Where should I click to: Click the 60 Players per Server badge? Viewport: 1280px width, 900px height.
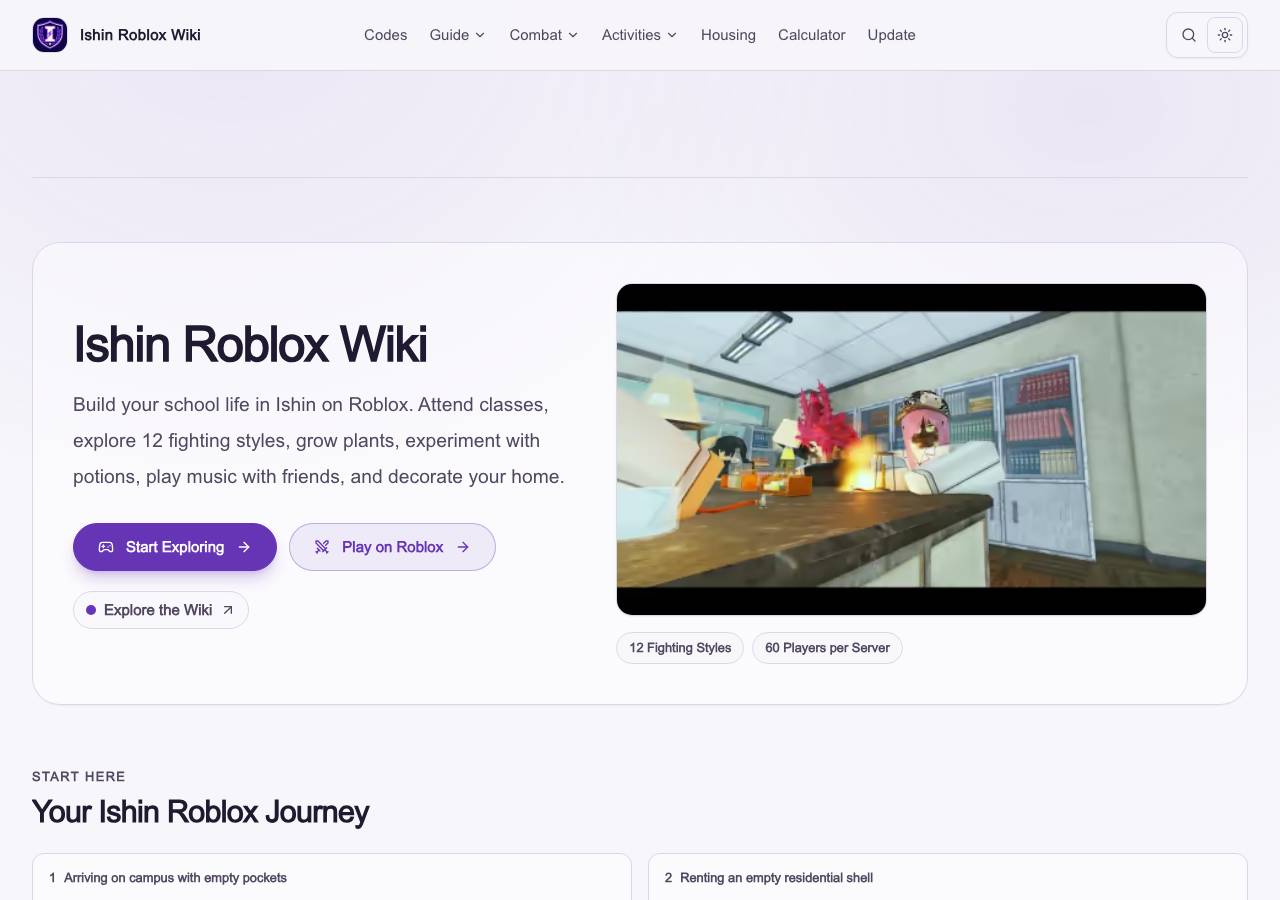click(827, 648)
